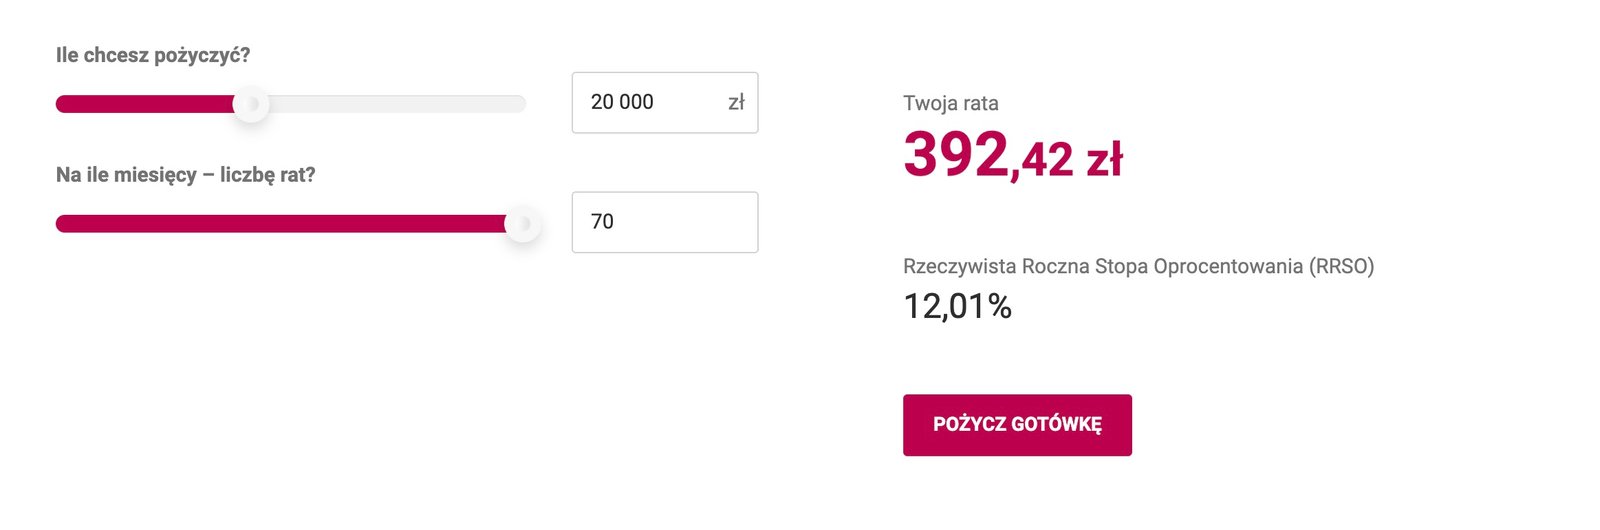1600x530 pixels.
Task: Click the POŻYCZ GOTÓWKĘ button
Action: [1017, 425]
